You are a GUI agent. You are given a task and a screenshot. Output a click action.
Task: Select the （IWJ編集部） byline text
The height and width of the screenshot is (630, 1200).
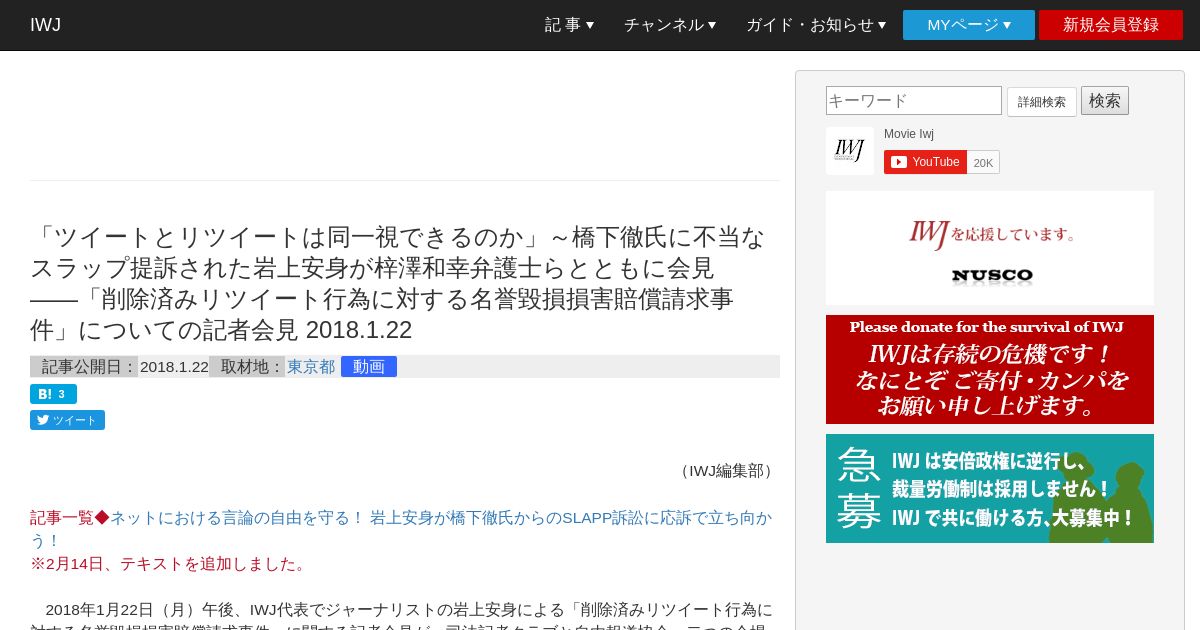726,471
